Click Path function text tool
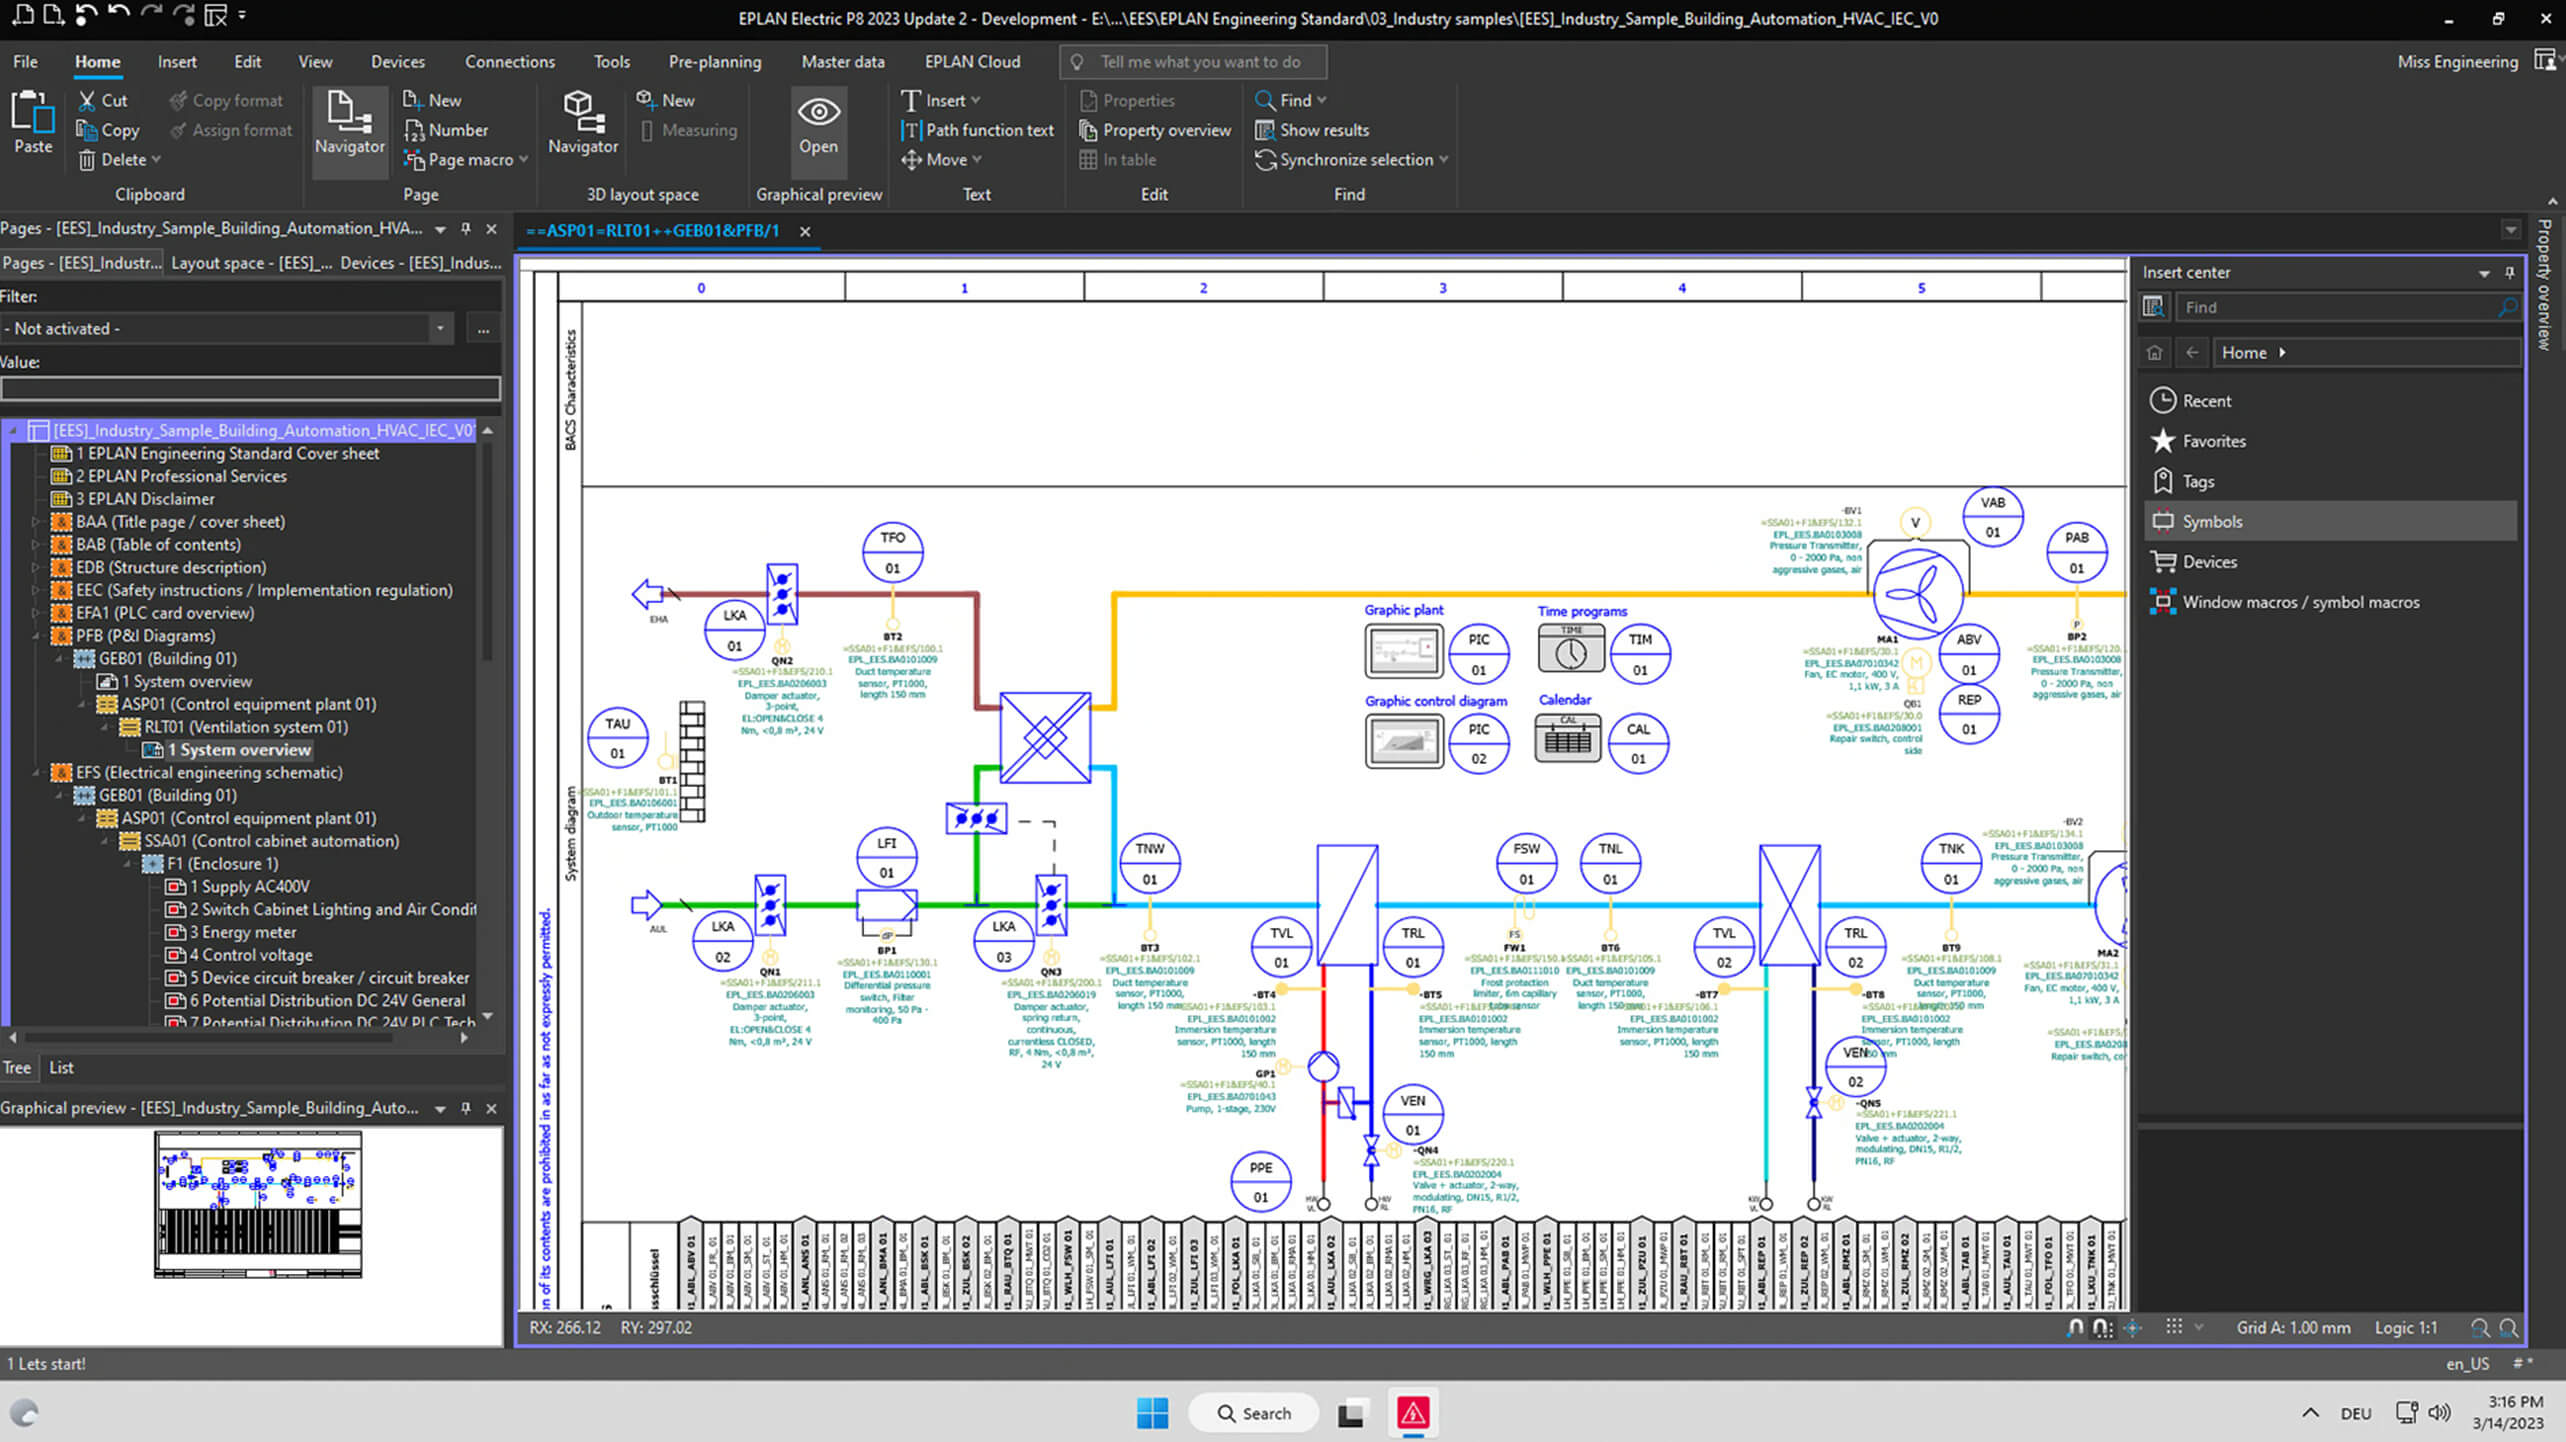Image resolution: width=2566 pixels, height=1442 pixels. coord(978,130)
